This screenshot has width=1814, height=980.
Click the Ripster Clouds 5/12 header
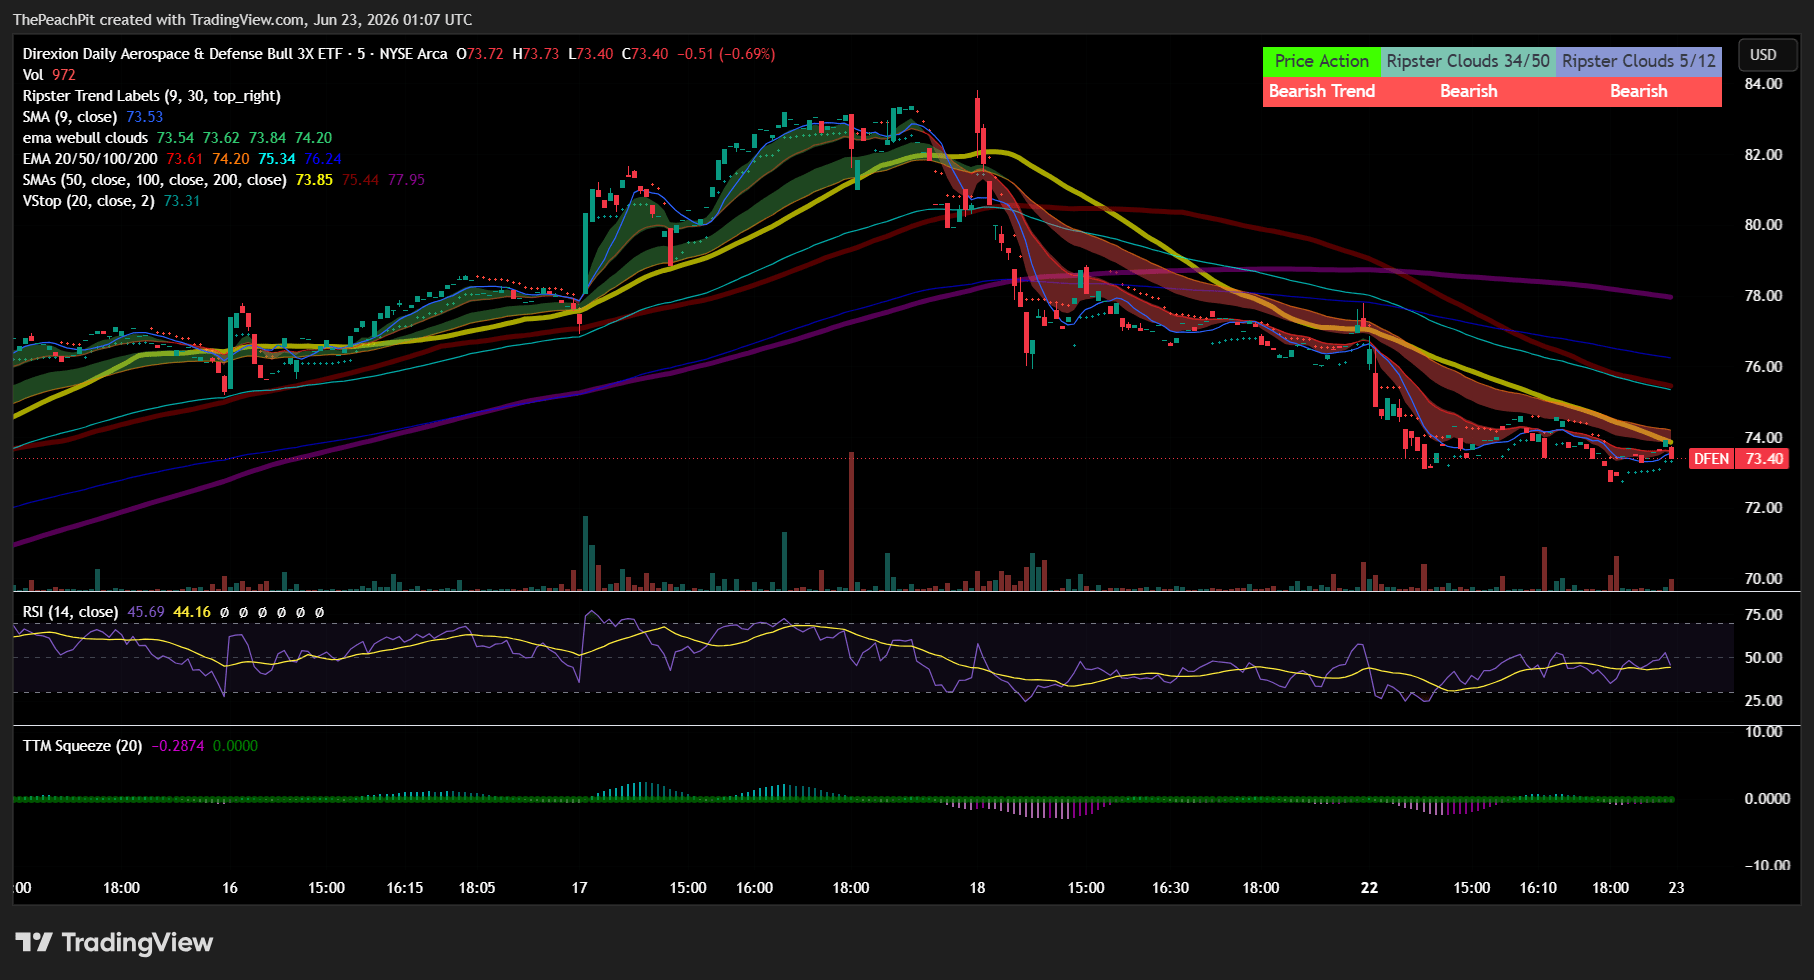[1638, 61]
